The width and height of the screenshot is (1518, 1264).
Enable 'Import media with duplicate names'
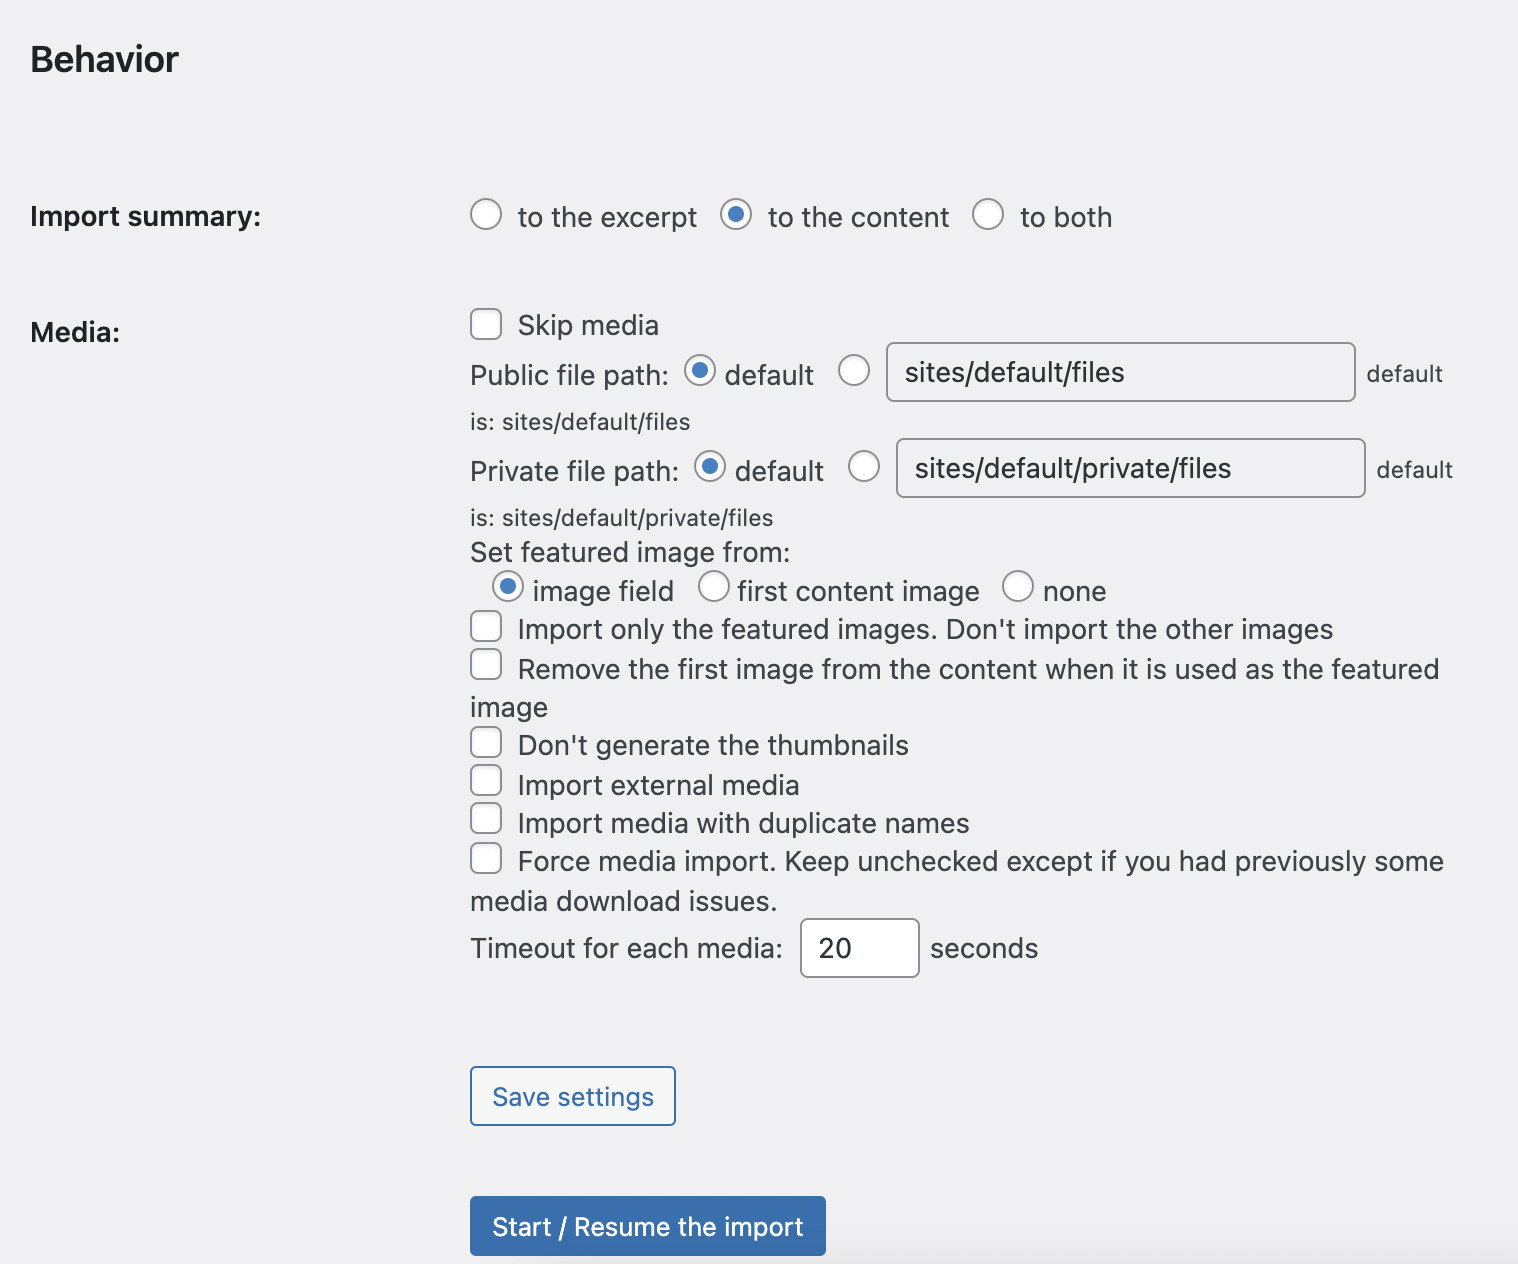click(486, 818)
